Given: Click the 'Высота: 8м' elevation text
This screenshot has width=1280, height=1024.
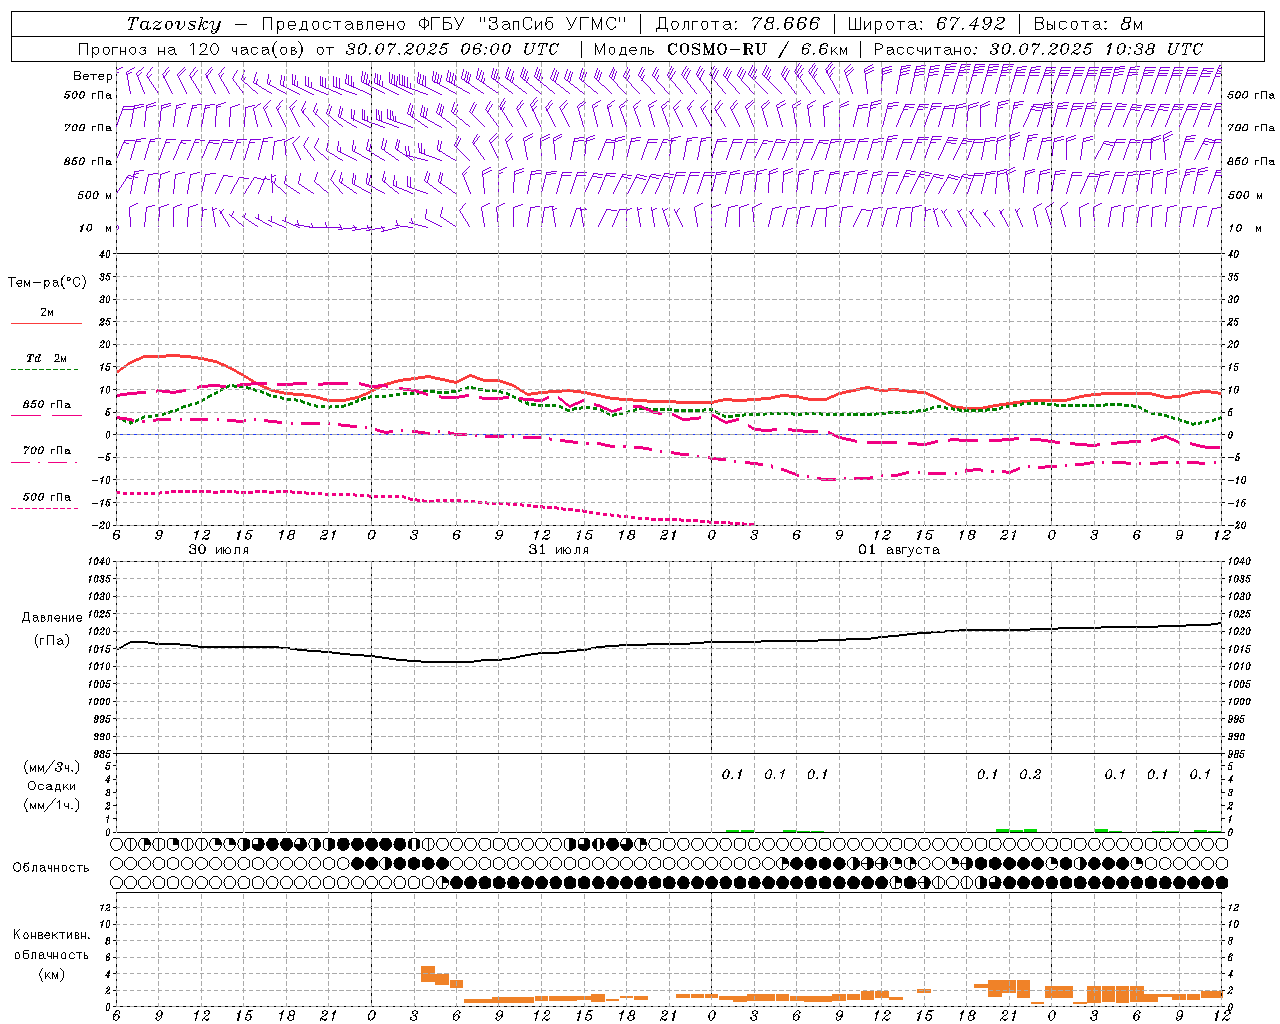Looking at the screenshot, I should (x=1088, y=24).
